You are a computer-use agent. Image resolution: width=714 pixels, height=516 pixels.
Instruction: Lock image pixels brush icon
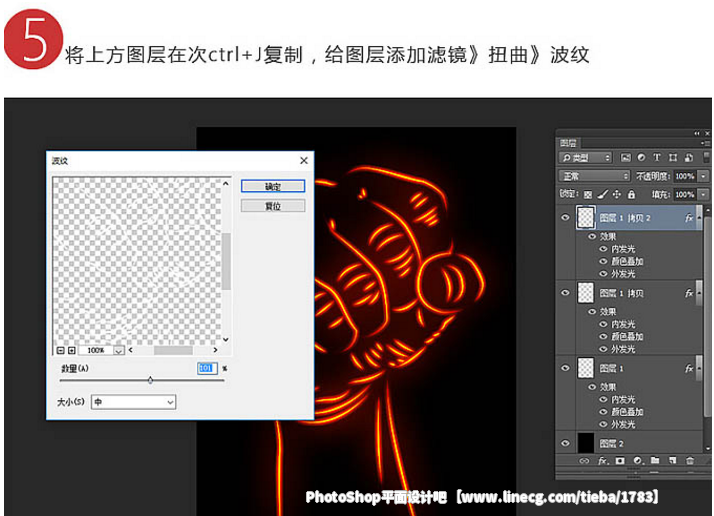[602, 194]
